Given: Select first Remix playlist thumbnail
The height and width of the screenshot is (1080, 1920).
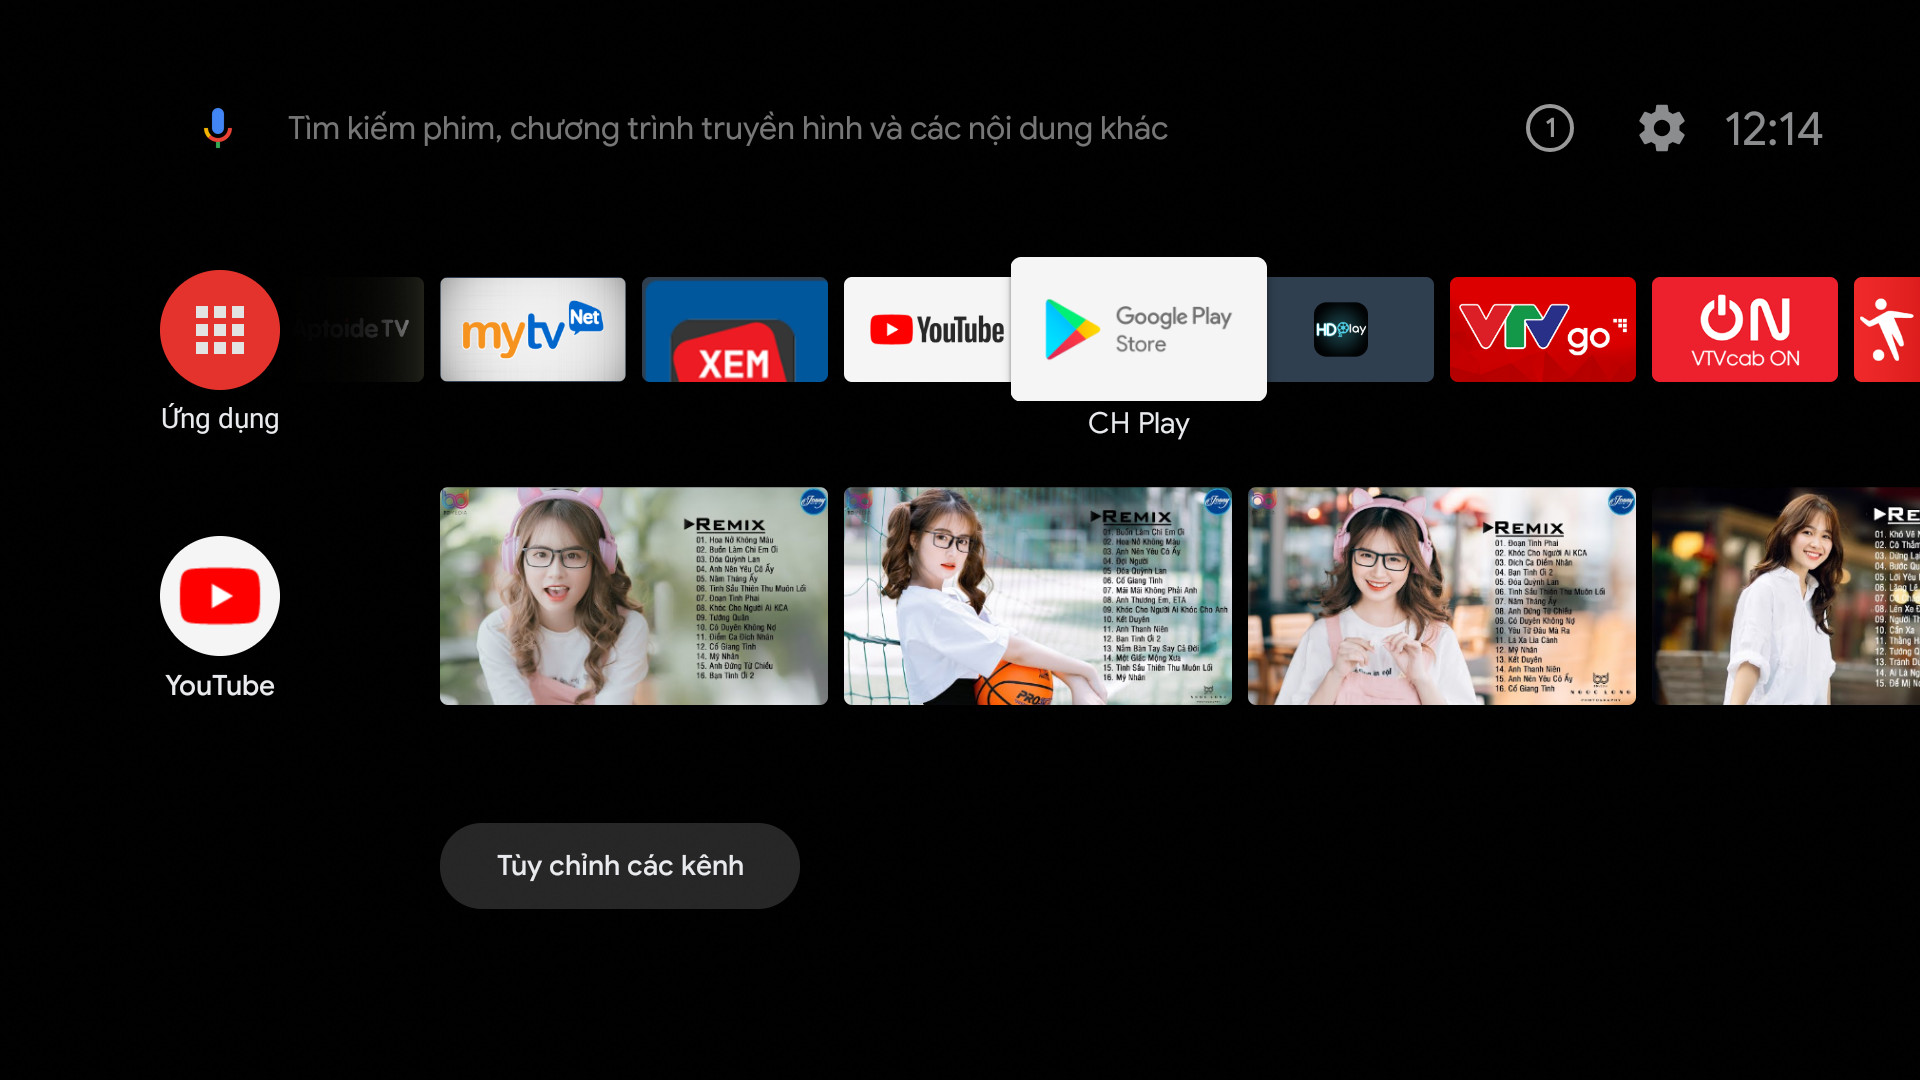Looking at the screenshot, I should coord(633,595).
